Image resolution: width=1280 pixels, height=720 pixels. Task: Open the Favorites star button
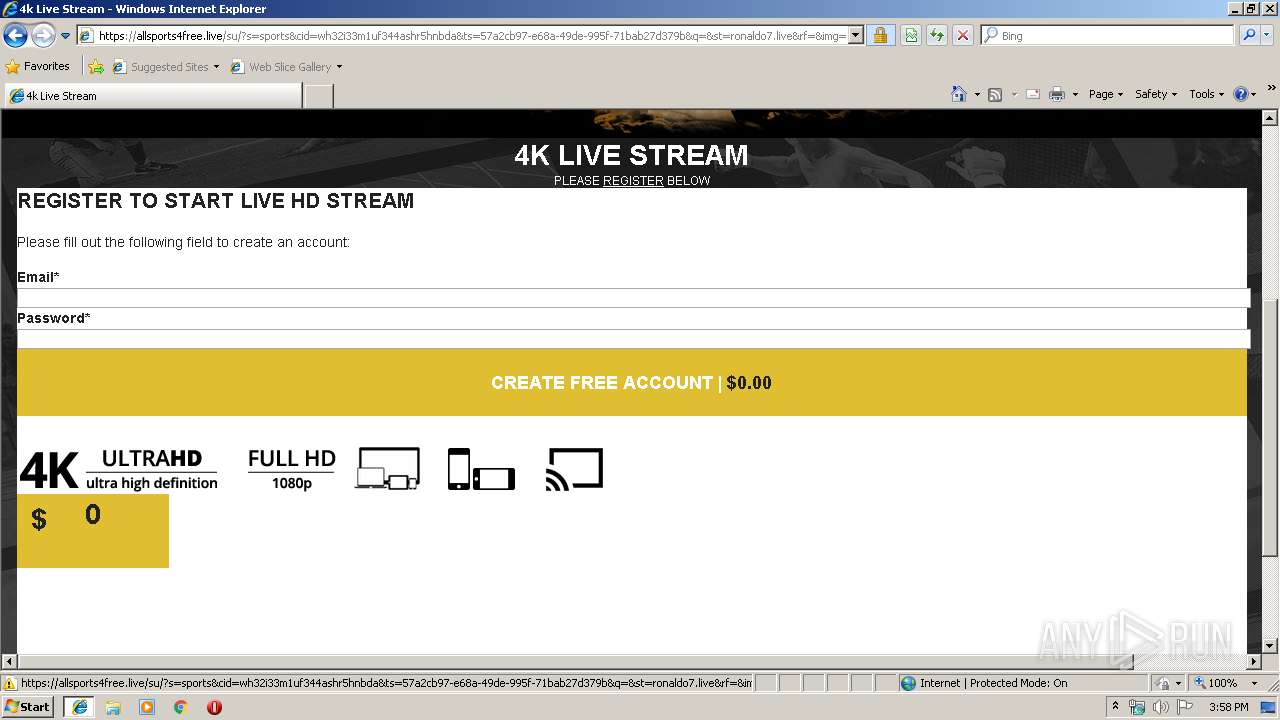point(38,67)
